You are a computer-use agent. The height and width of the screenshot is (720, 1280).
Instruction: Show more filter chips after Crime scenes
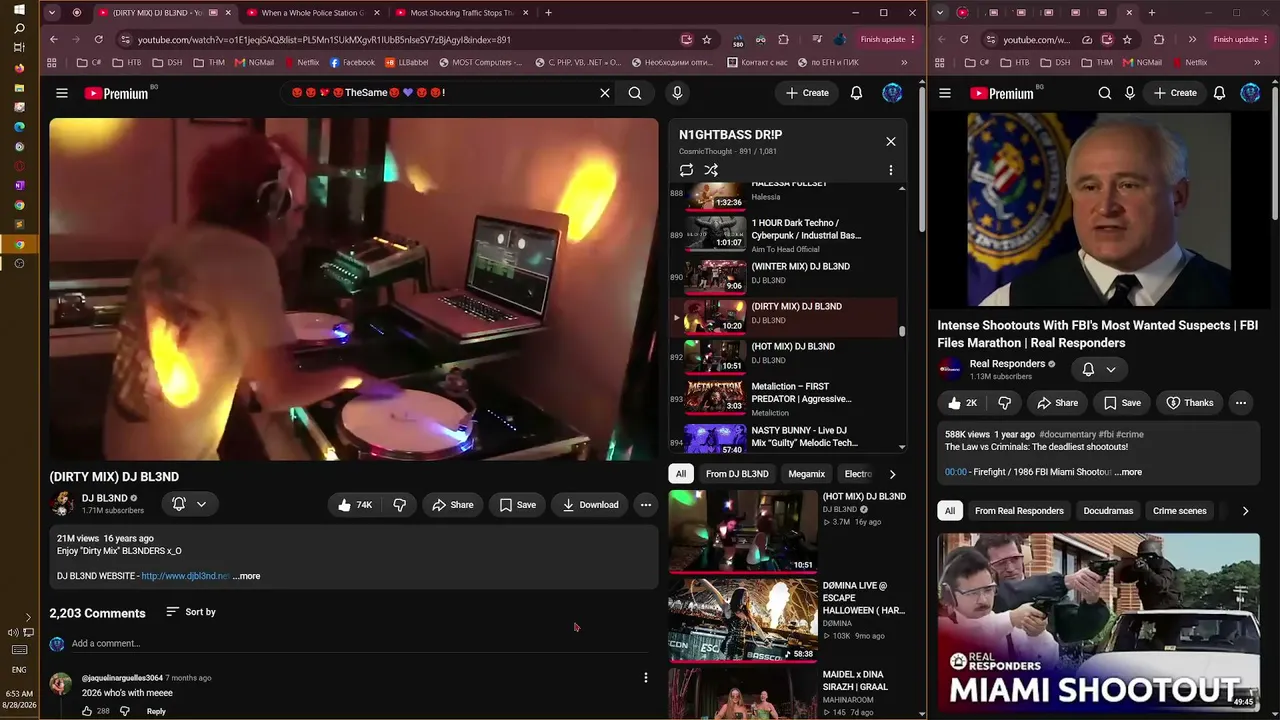1245,511
